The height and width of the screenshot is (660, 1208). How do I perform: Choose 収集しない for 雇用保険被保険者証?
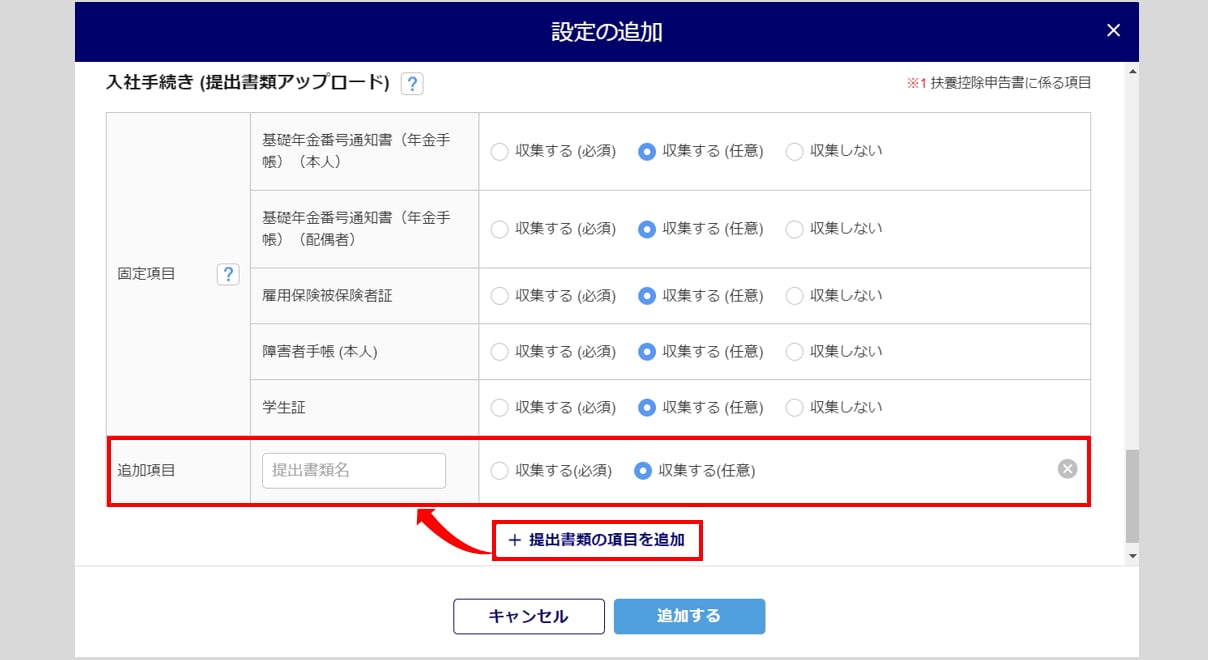point(795,296)
